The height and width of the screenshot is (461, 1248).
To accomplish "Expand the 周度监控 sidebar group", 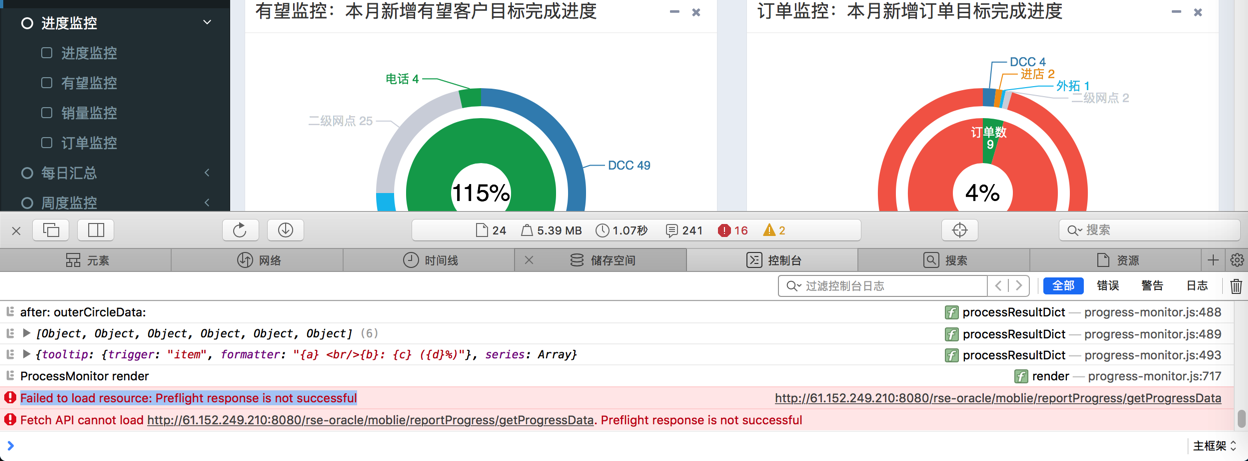I will [115, 202].
